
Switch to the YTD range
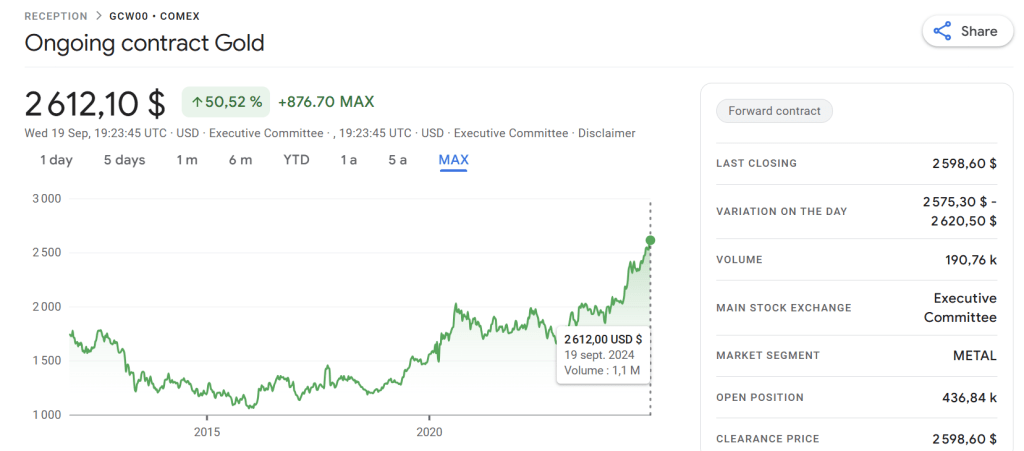coord(296,160)
